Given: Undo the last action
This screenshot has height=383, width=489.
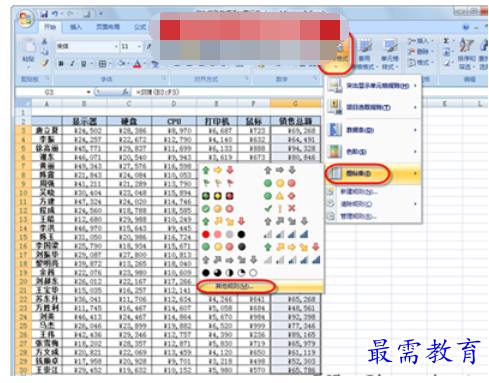Looking at the screenshot, I should 55,14.
